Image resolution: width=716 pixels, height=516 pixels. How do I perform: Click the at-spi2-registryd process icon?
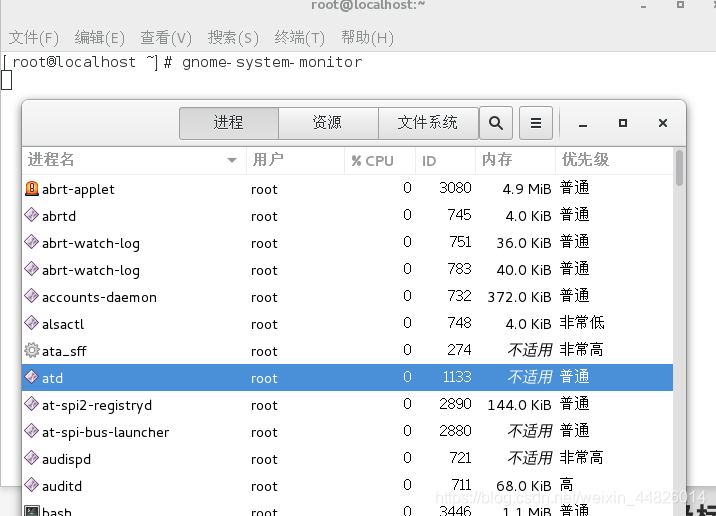pyautogui.click(x=32, y=404)
